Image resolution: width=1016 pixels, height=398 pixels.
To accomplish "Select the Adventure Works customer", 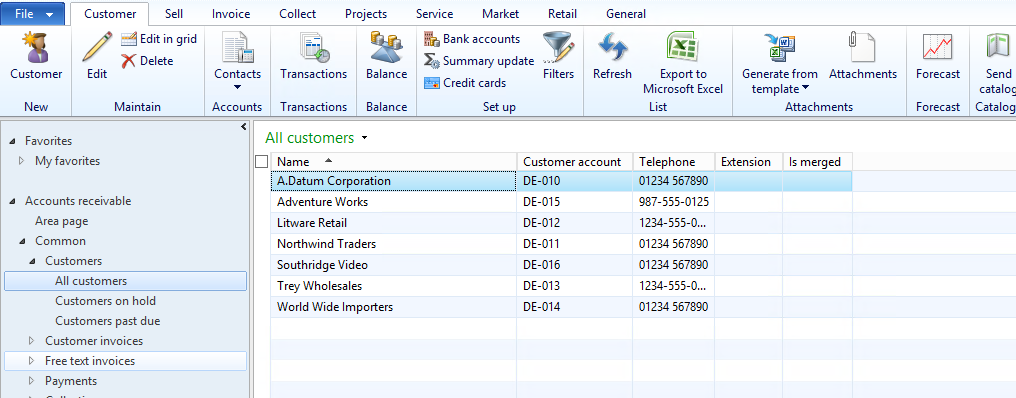I will click(322, 202).
